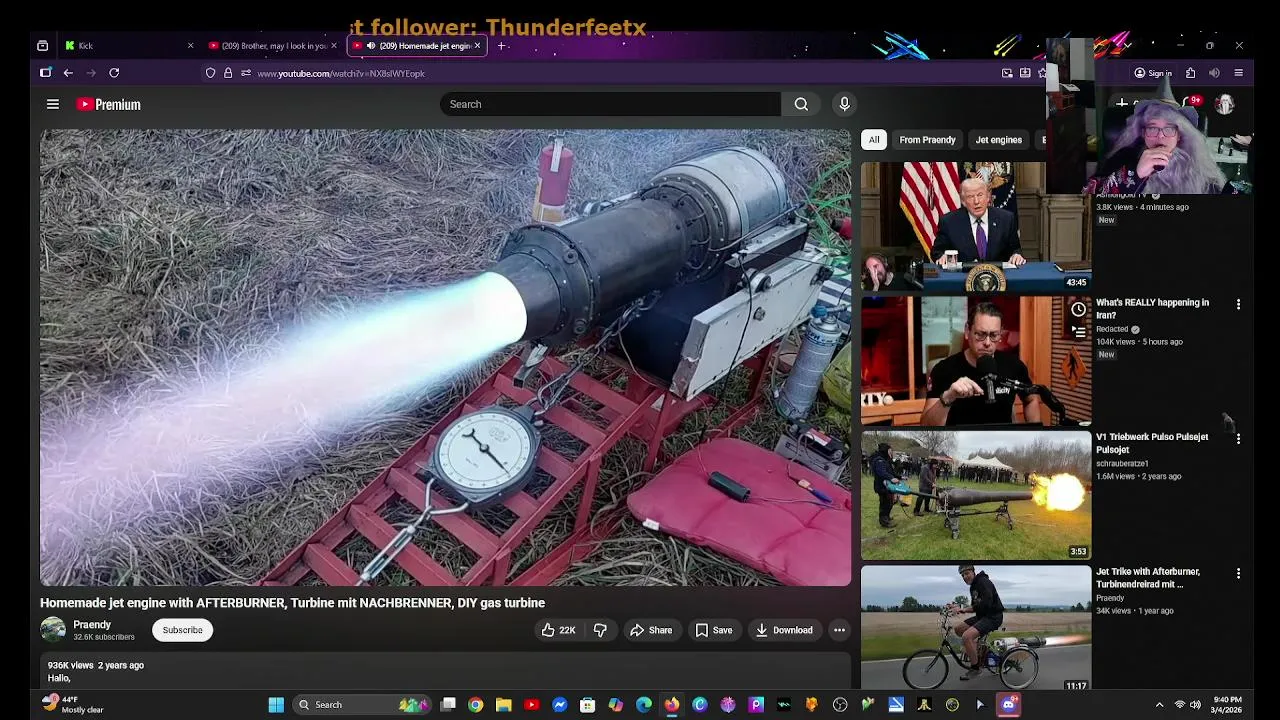Click the YouTube URL in address bar
The image size is (1280, 720).
[341, 73]
